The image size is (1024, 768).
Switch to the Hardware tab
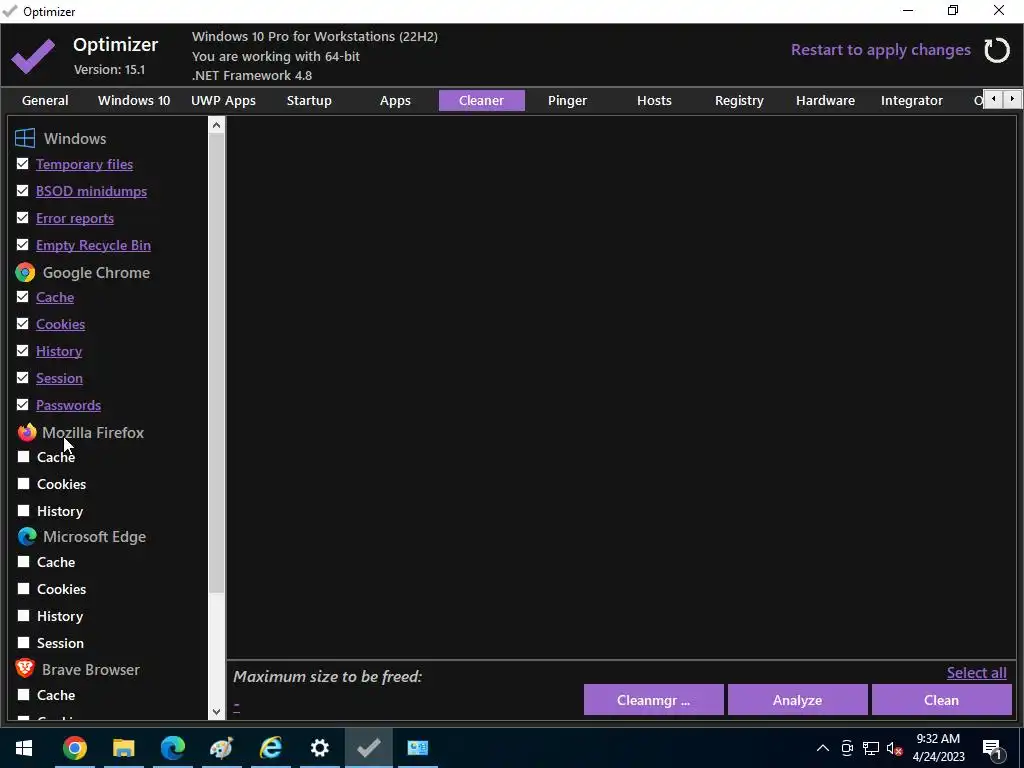[x=825, y=101]
